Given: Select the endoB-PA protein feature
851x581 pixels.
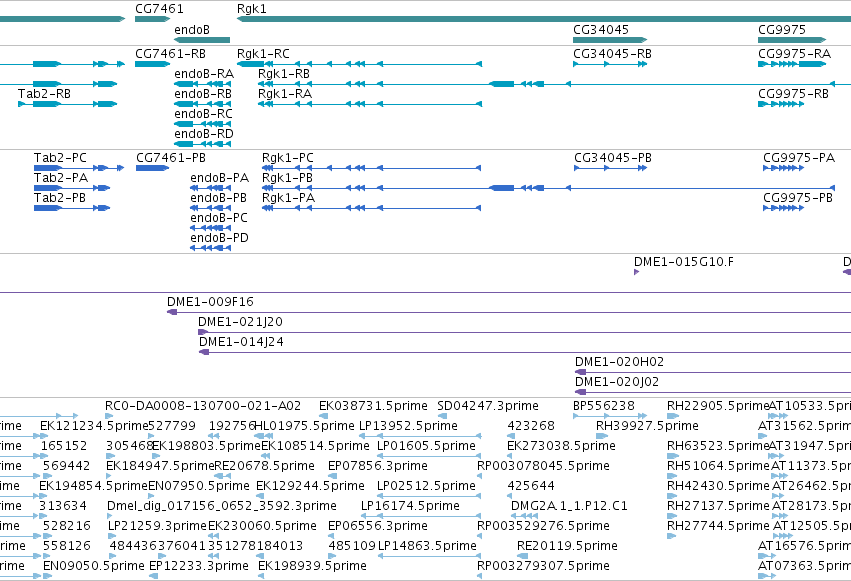Looking at the screenshot, I should click(x=211, y=188).
